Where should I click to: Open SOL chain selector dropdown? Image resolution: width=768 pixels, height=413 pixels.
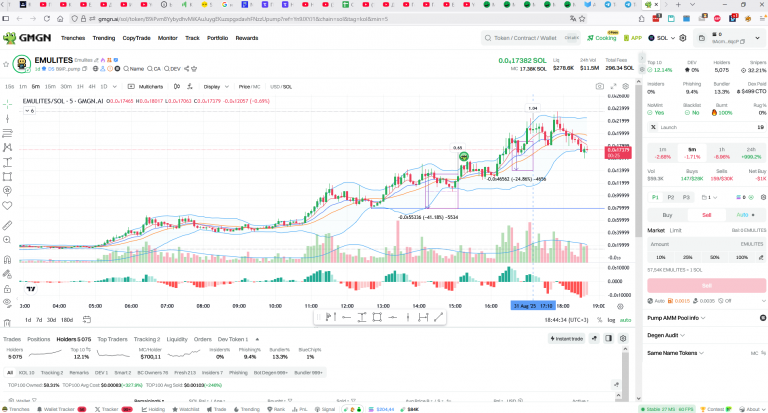(662, 38)
